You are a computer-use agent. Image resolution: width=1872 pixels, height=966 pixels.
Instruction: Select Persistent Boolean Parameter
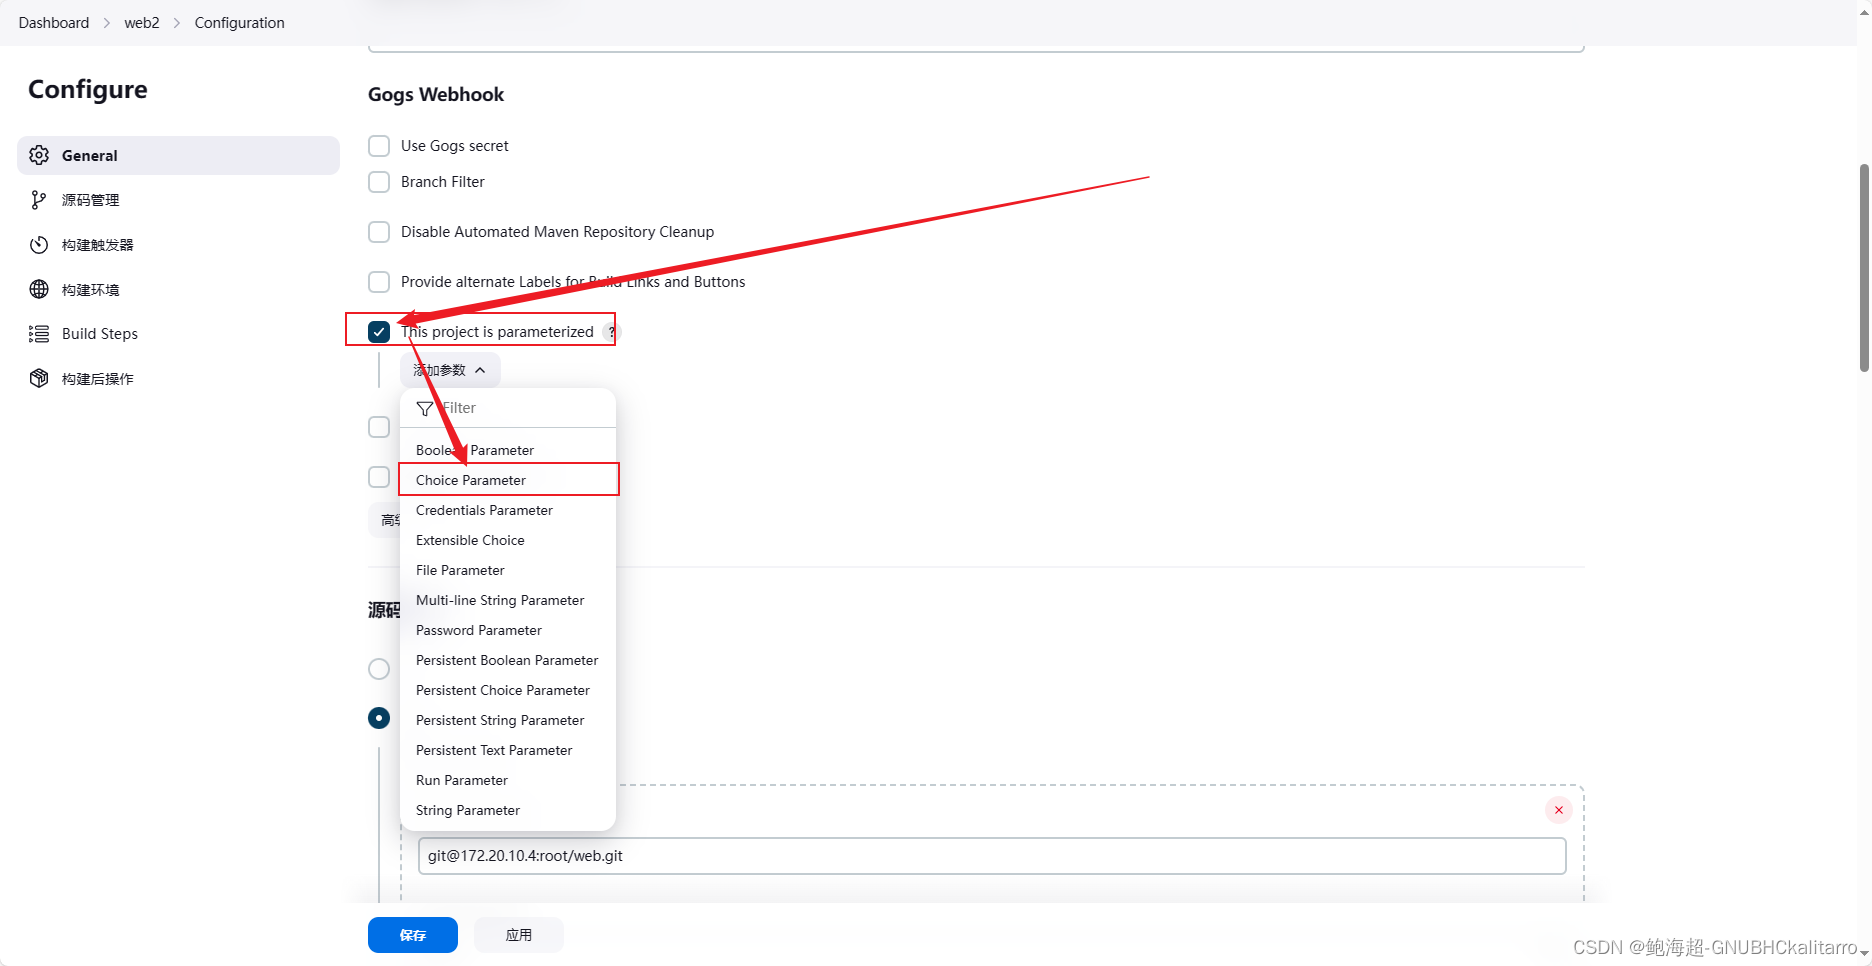[x=508, y=660]
